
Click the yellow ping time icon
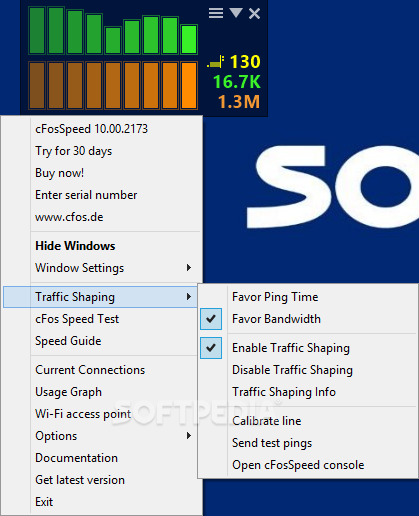click(216, 62)
